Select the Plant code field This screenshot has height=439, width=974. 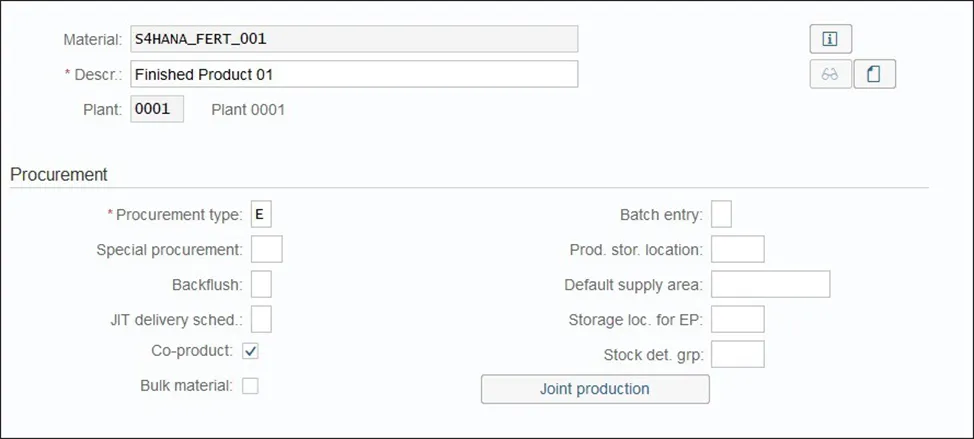point(157,109)
